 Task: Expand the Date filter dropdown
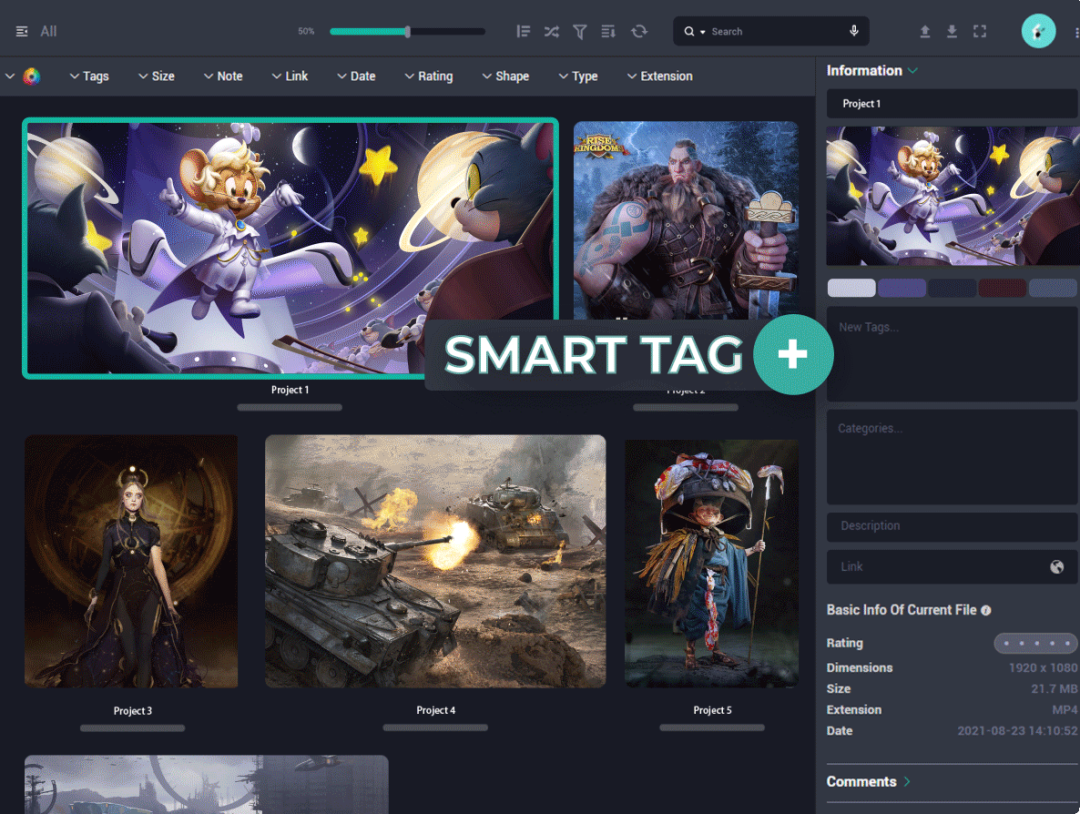tap(356, 76)
